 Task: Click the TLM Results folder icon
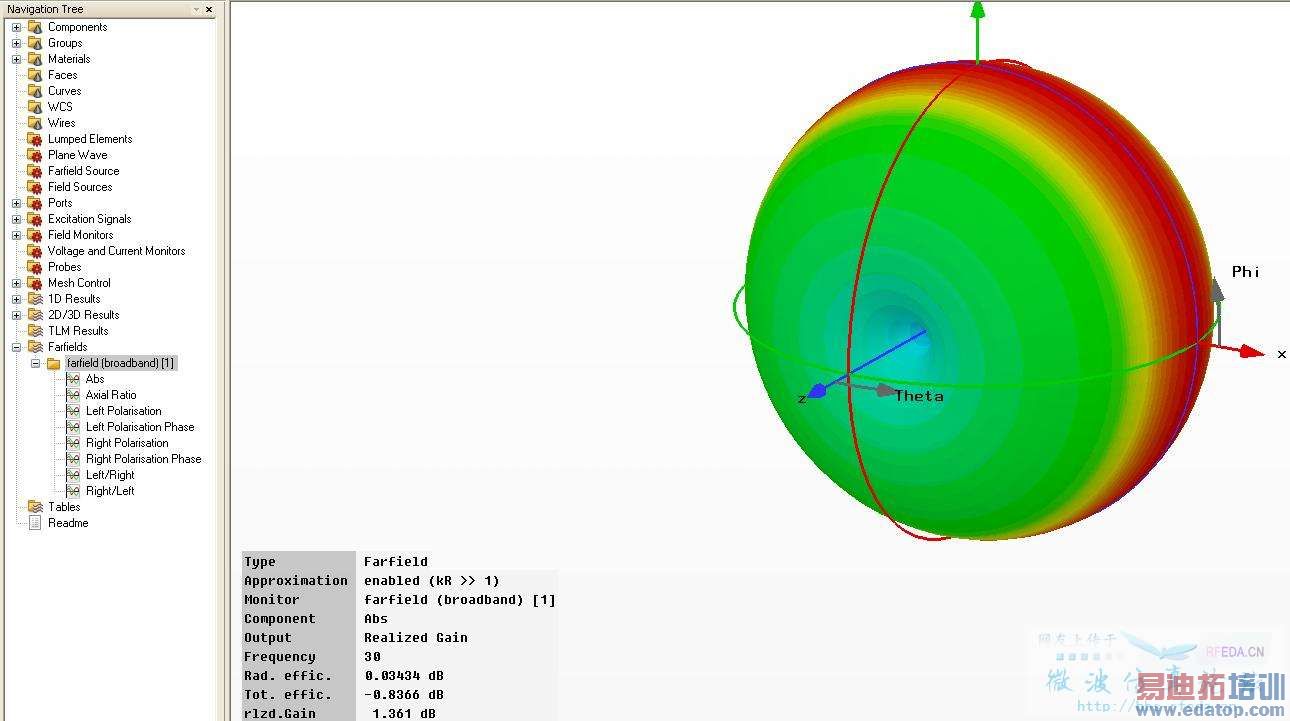tap(35, 331)
